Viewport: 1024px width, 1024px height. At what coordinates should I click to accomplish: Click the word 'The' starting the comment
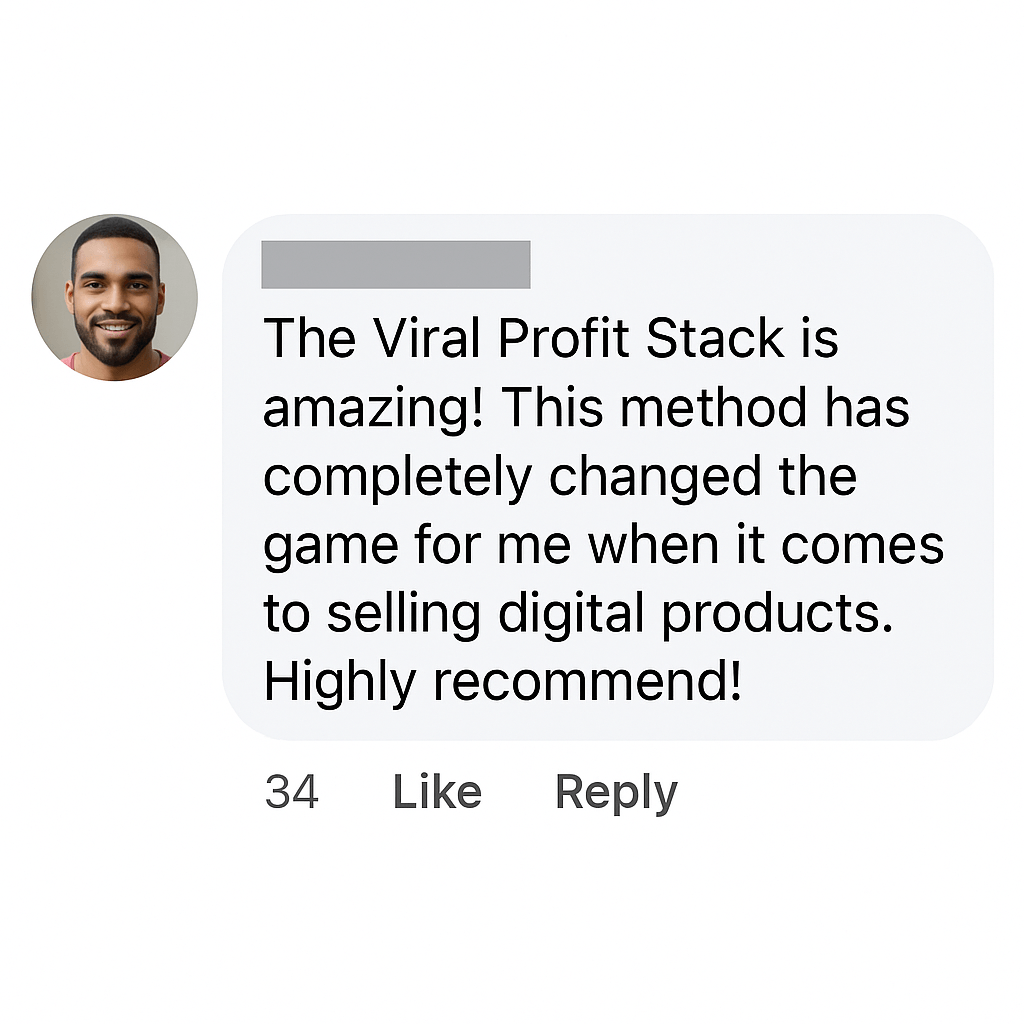point(310,338)
